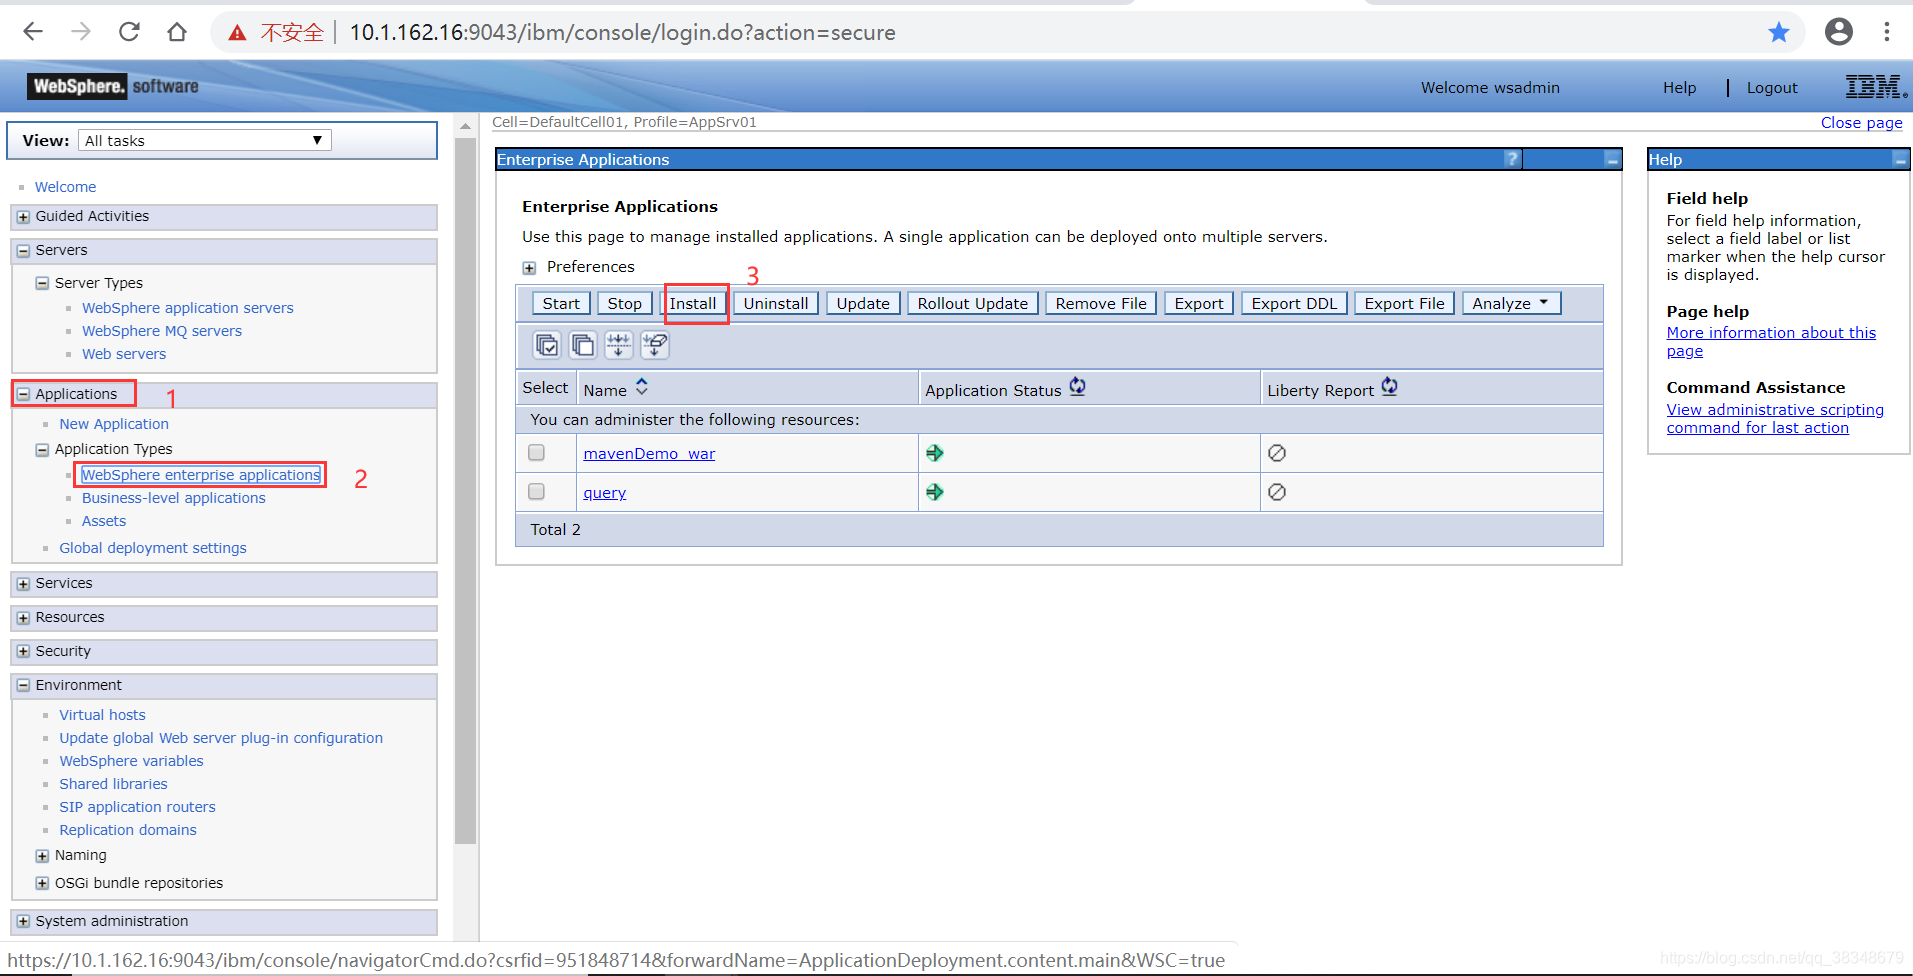Refresh the Liberty Report column icon
The image size is (1913, 976).
[x=1390, y=387]
